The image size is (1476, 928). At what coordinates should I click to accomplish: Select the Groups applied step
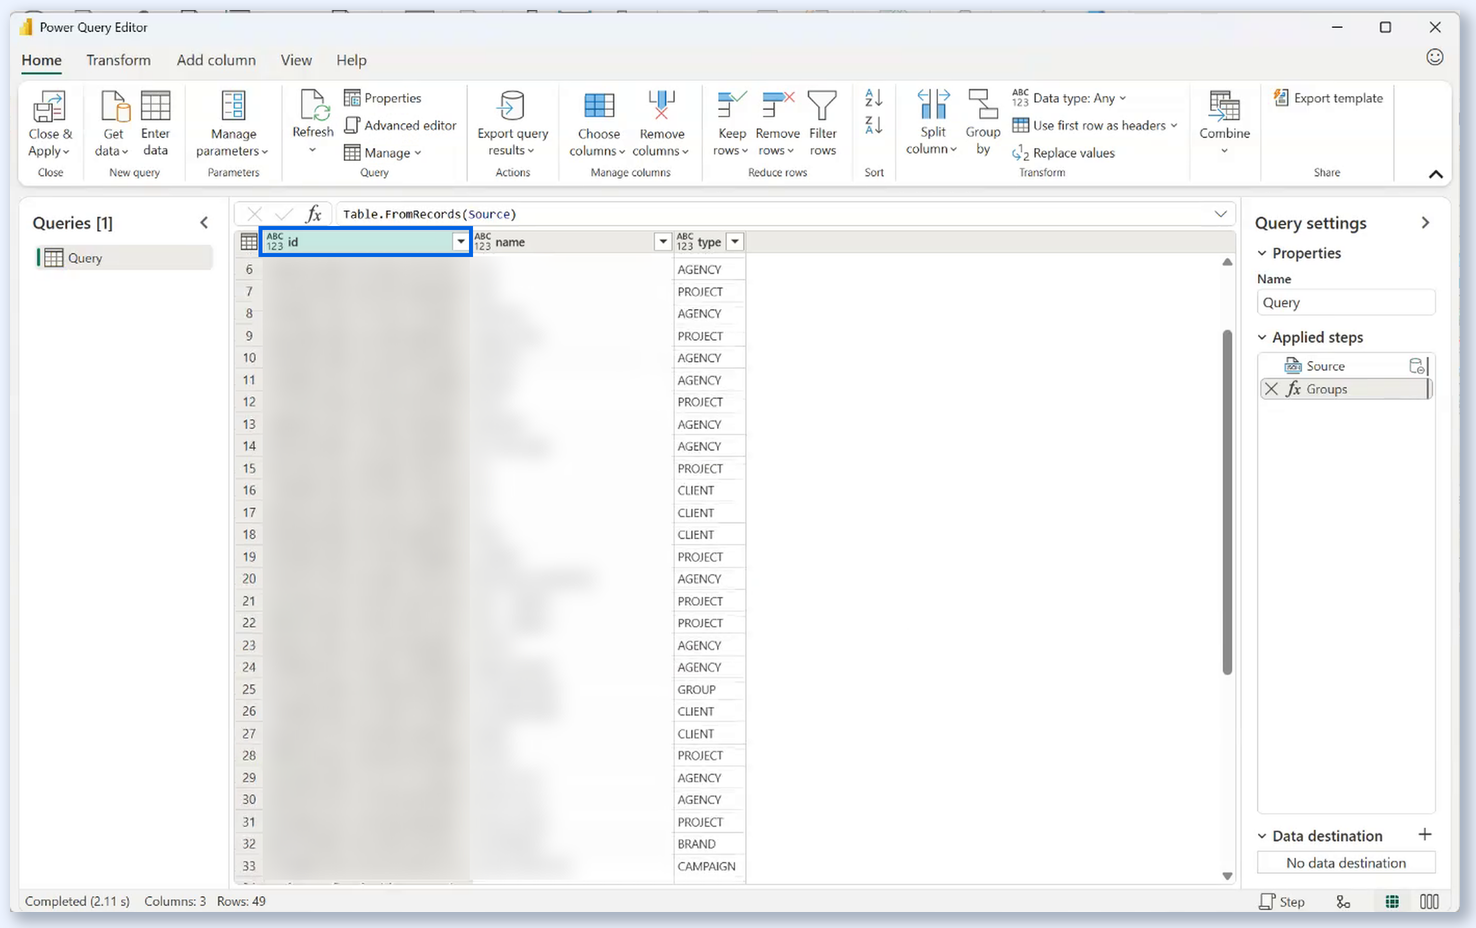(1346, 389)
